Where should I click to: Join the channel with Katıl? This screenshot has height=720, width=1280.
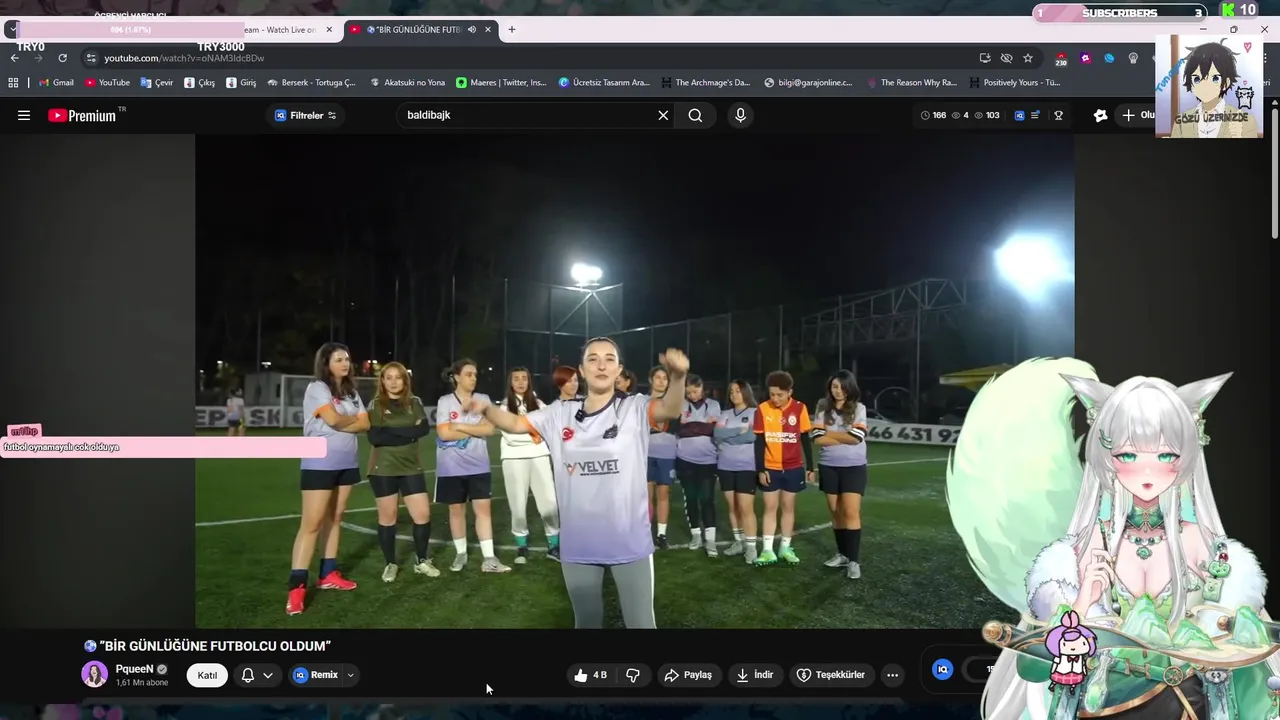(207, 675)
